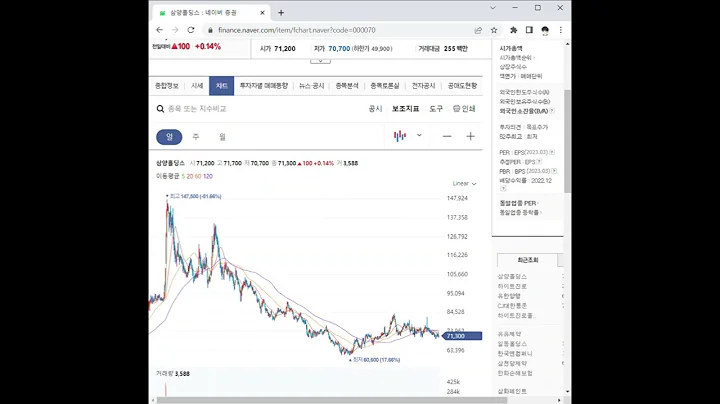
Task: Select the 차트 tab
Action: coord(221,86)
